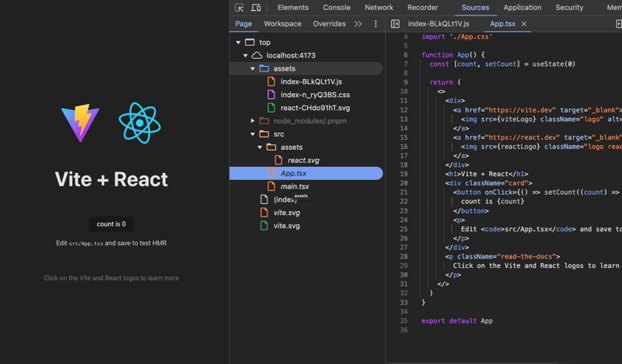Switch to the Console tab
The width and height of the screenshot is (622, 364).
[336, 8]
